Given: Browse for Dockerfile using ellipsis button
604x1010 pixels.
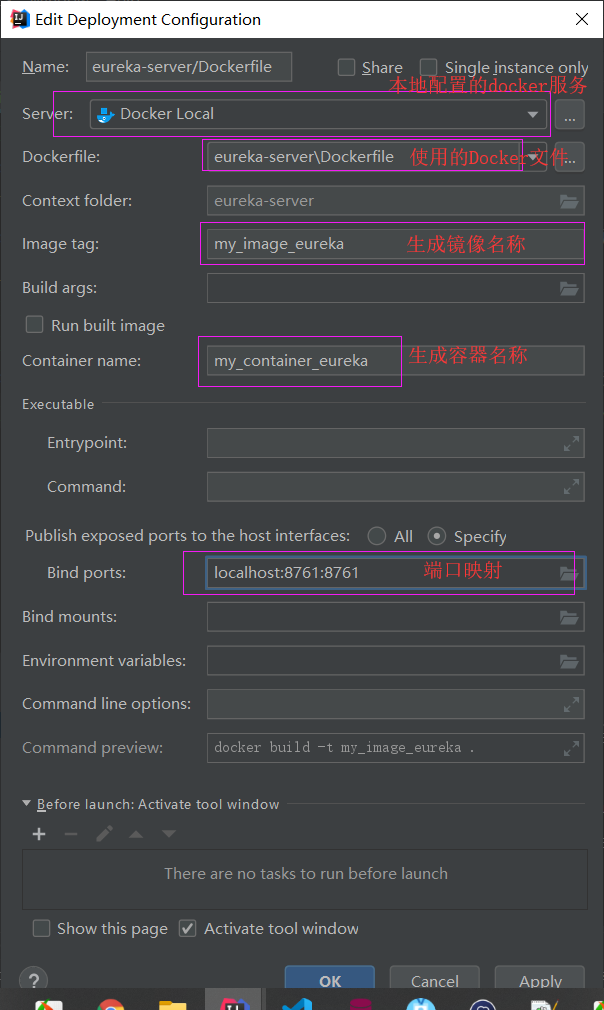Looking at the screenshot, I should (569, 157).
